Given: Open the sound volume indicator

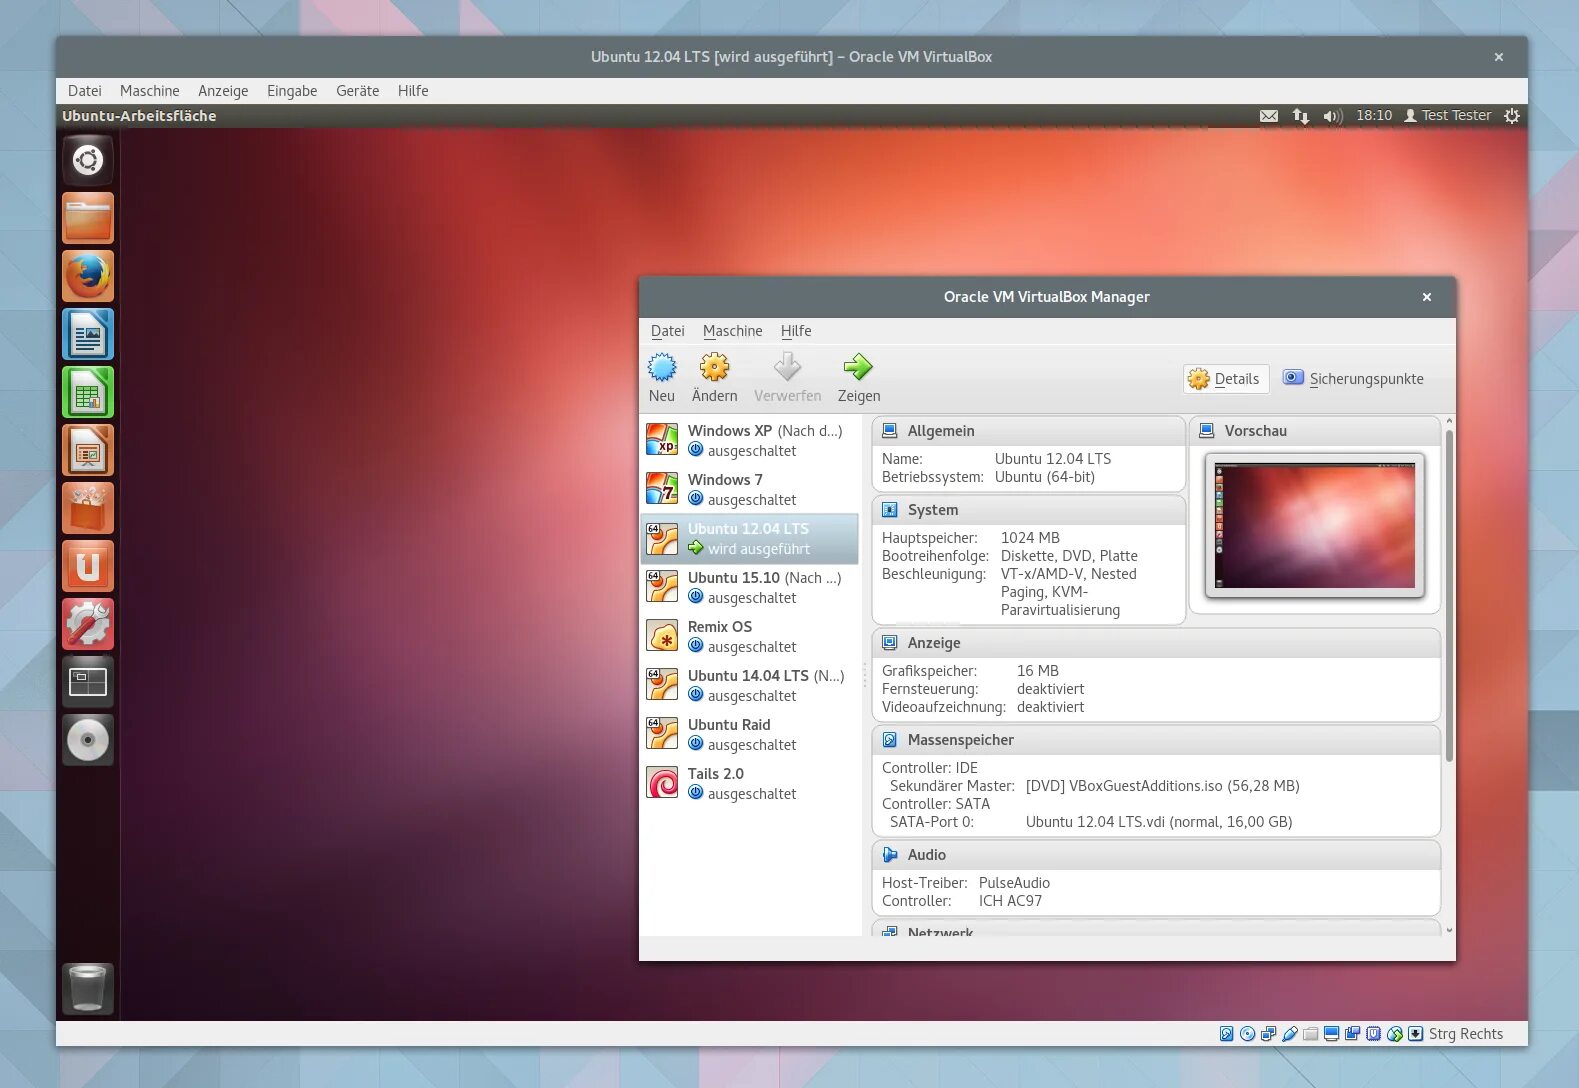Looking at the screenshot, I should (1332, 116).
